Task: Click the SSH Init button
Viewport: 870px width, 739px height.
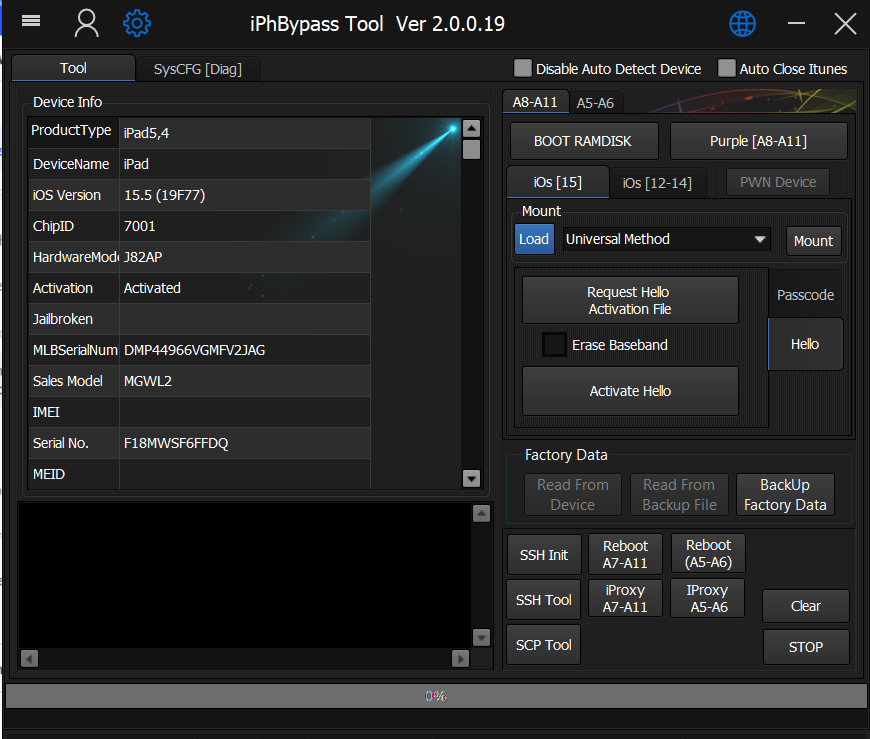Action: 544,555
